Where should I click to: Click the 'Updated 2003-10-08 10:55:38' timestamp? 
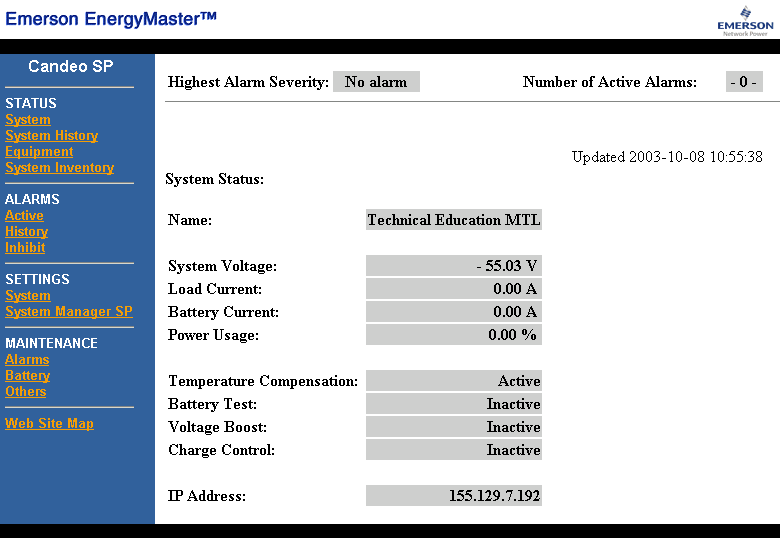[x=667, y=157]
